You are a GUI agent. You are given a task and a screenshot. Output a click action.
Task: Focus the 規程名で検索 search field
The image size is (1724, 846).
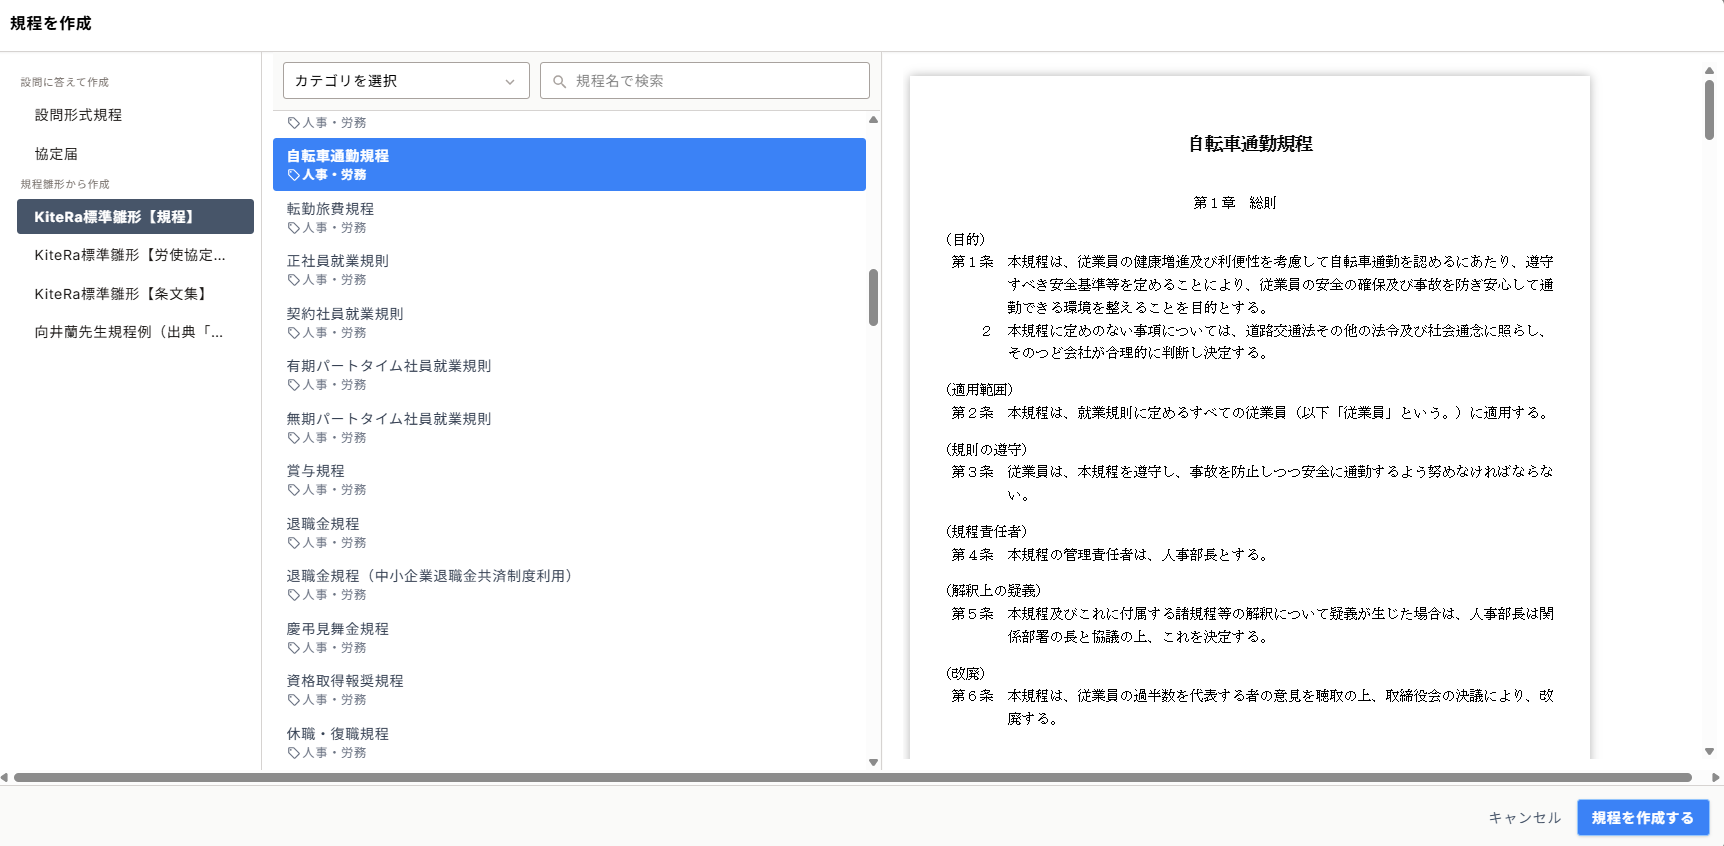[705, 81]
